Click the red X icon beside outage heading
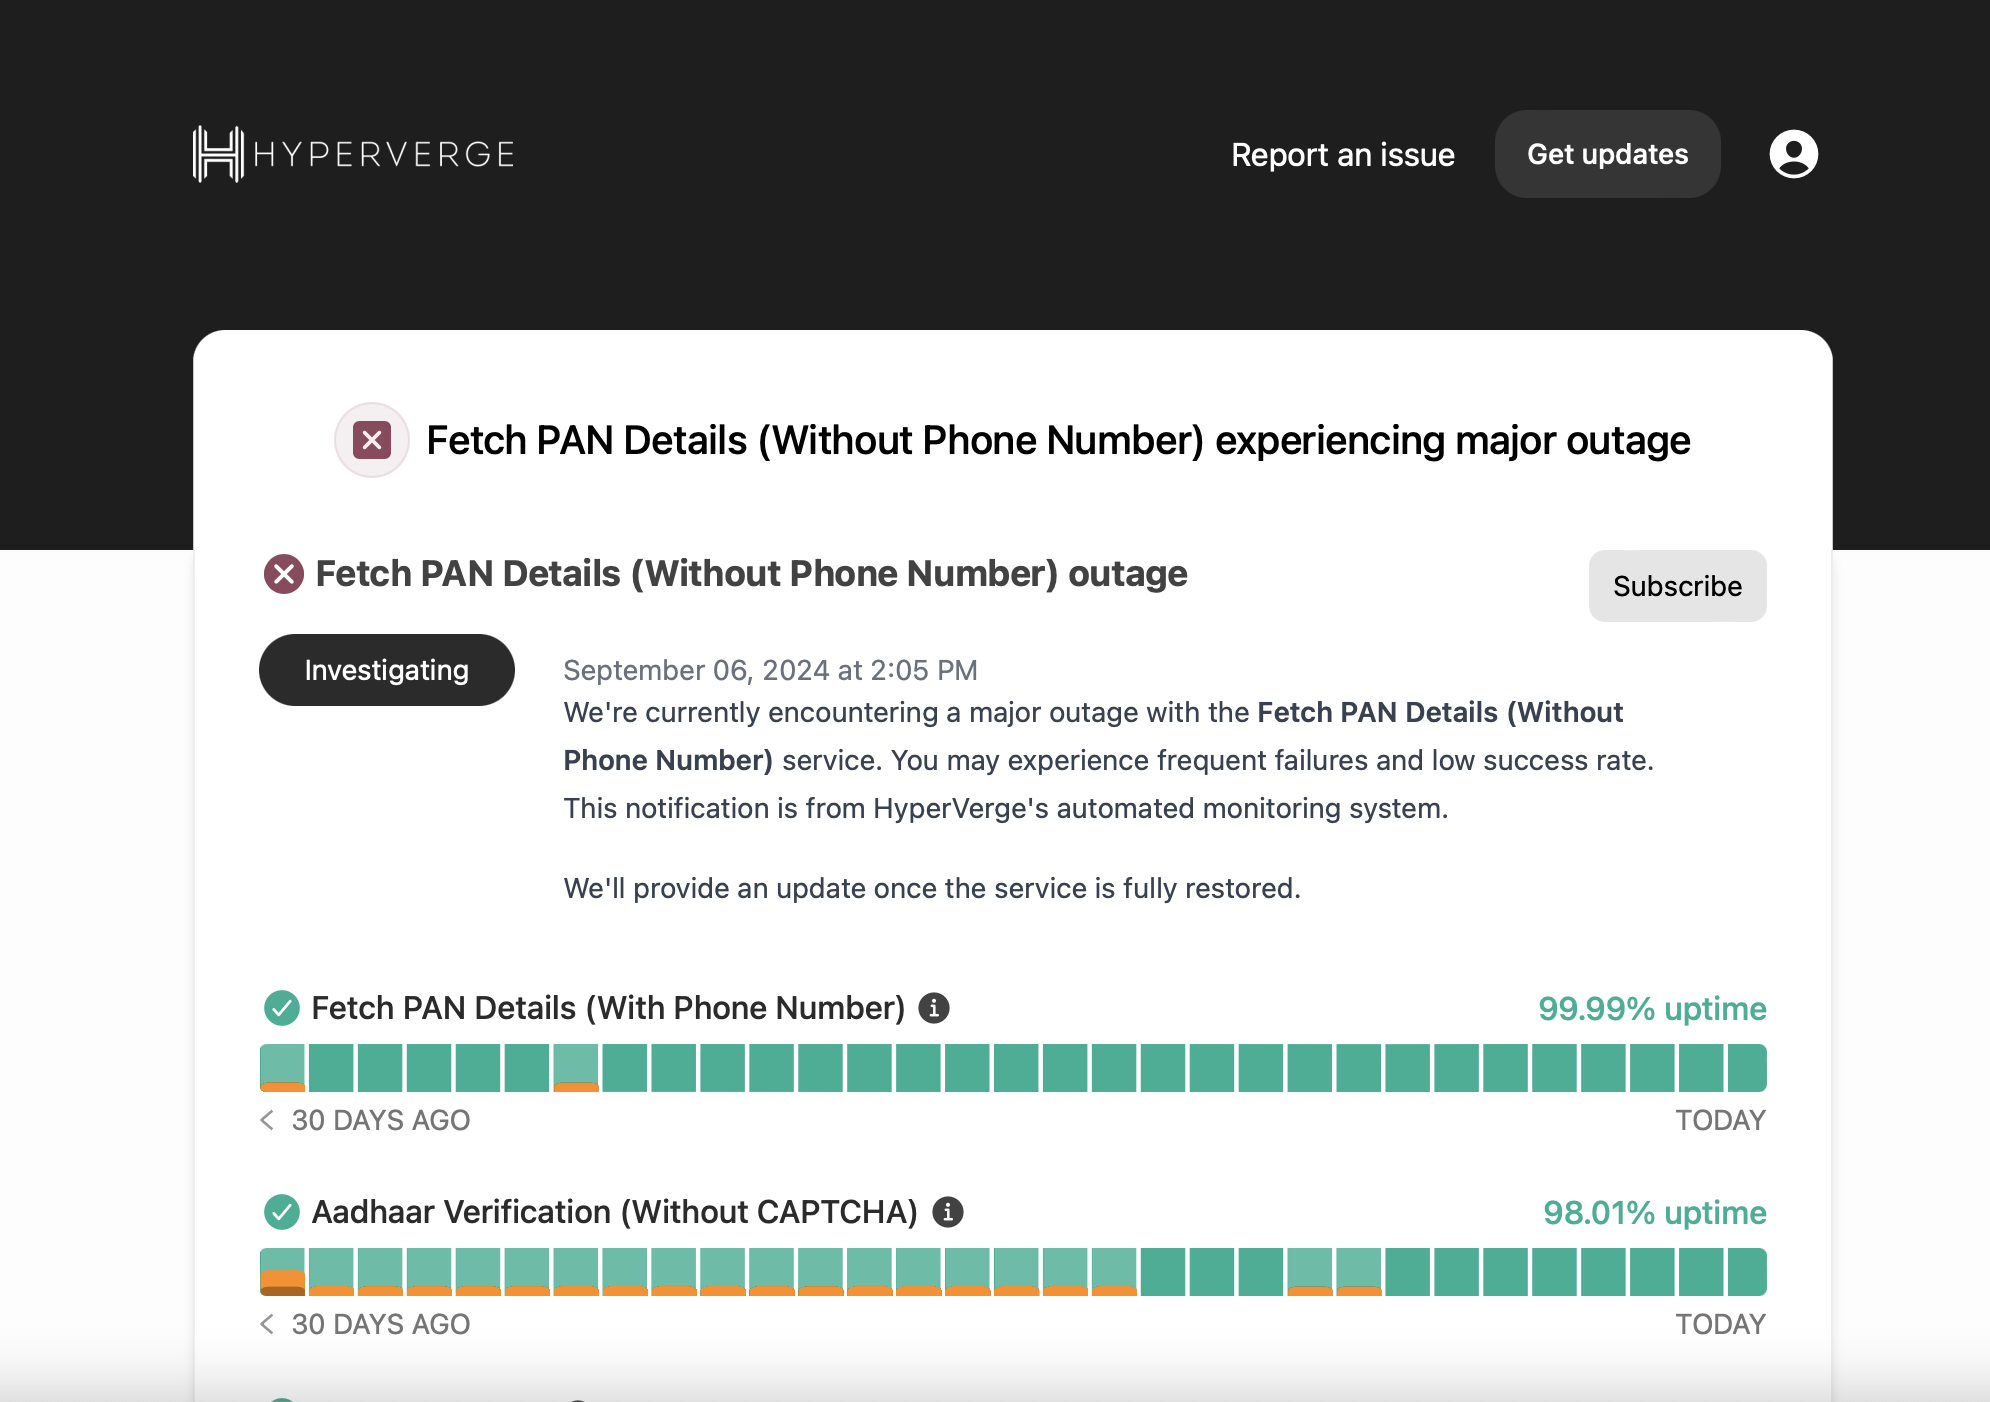Viewport: 1990px width, 1402px height. pos(284,574)
